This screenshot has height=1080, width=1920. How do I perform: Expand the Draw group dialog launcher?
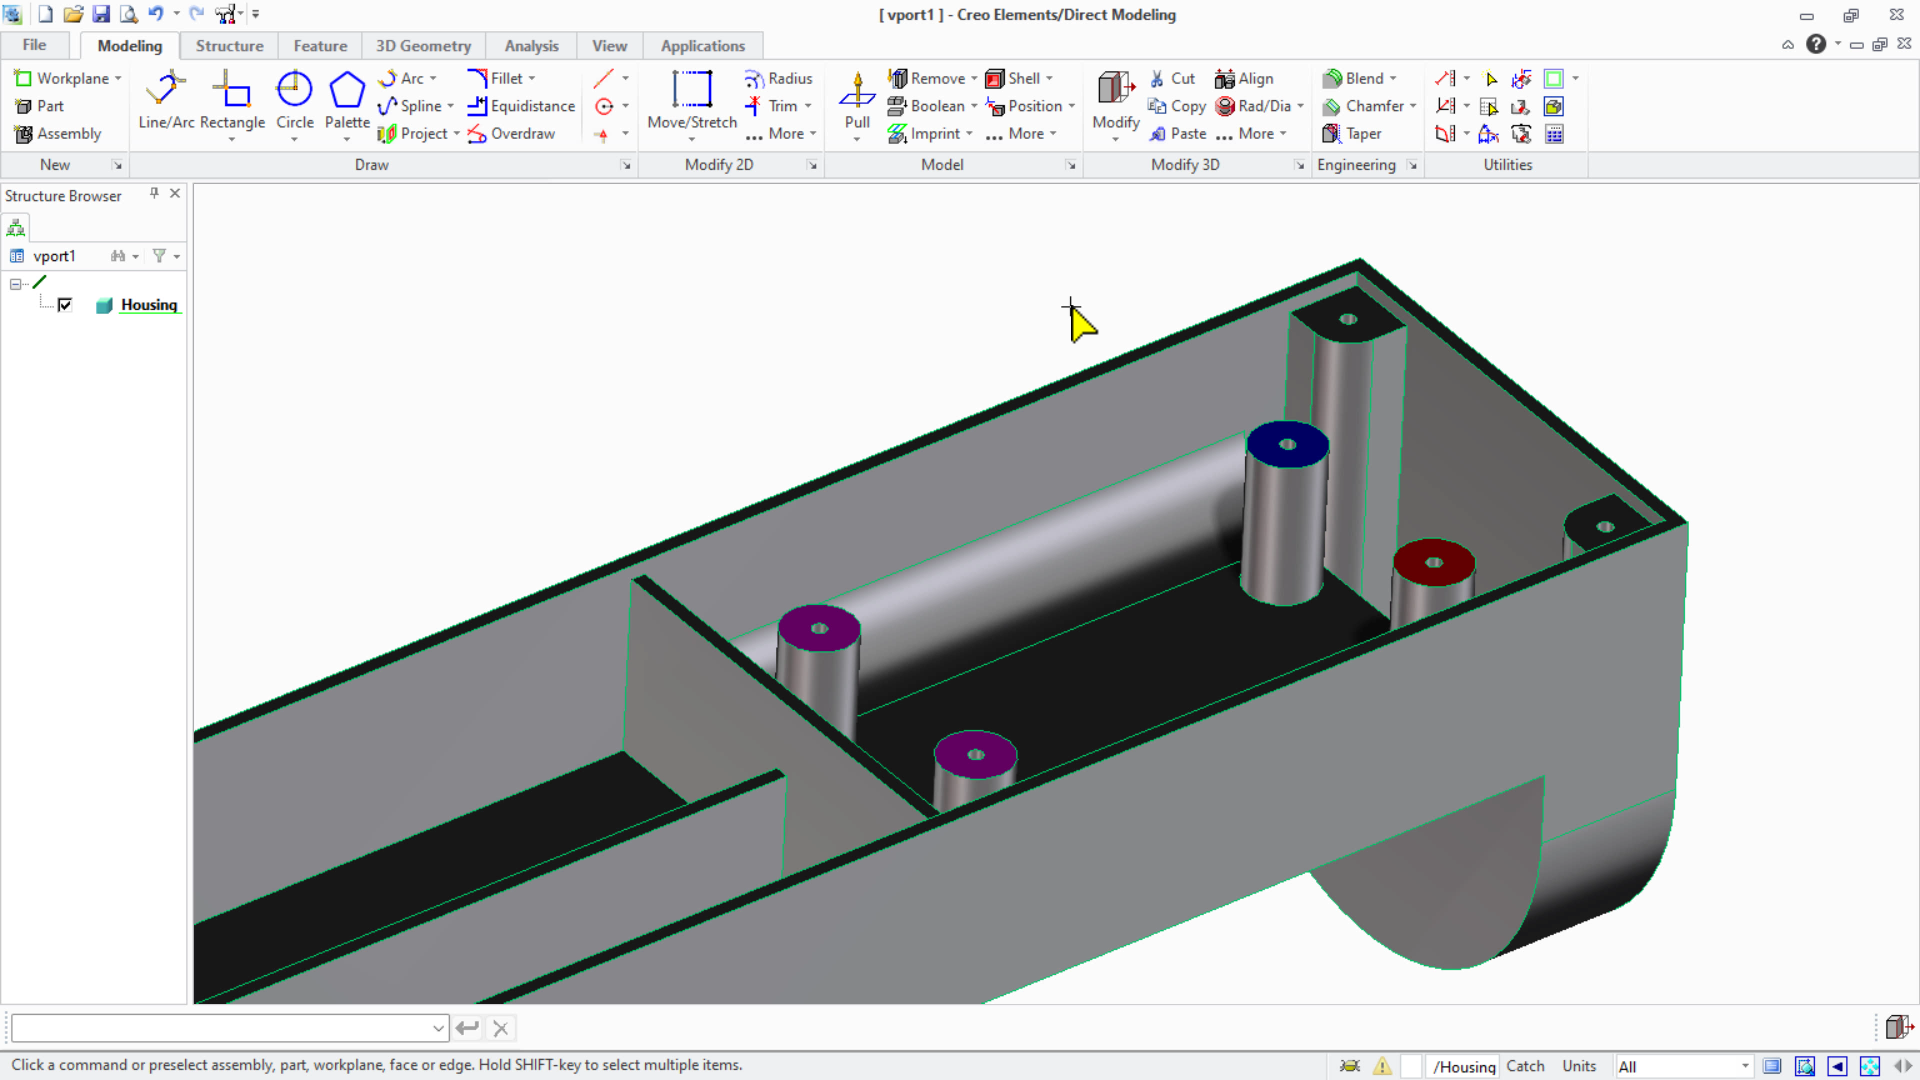626,165
